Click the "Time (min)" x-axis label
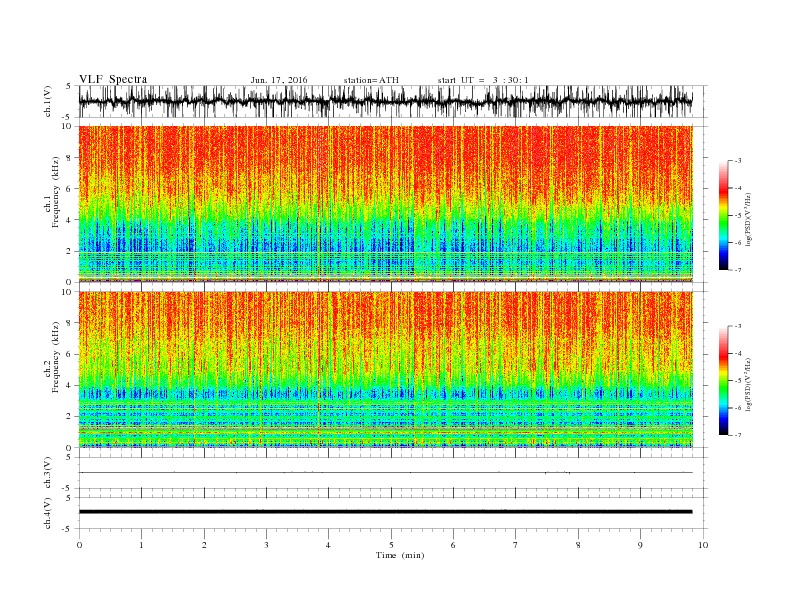This screenshot has height=612, width=792. click(400, 555)
